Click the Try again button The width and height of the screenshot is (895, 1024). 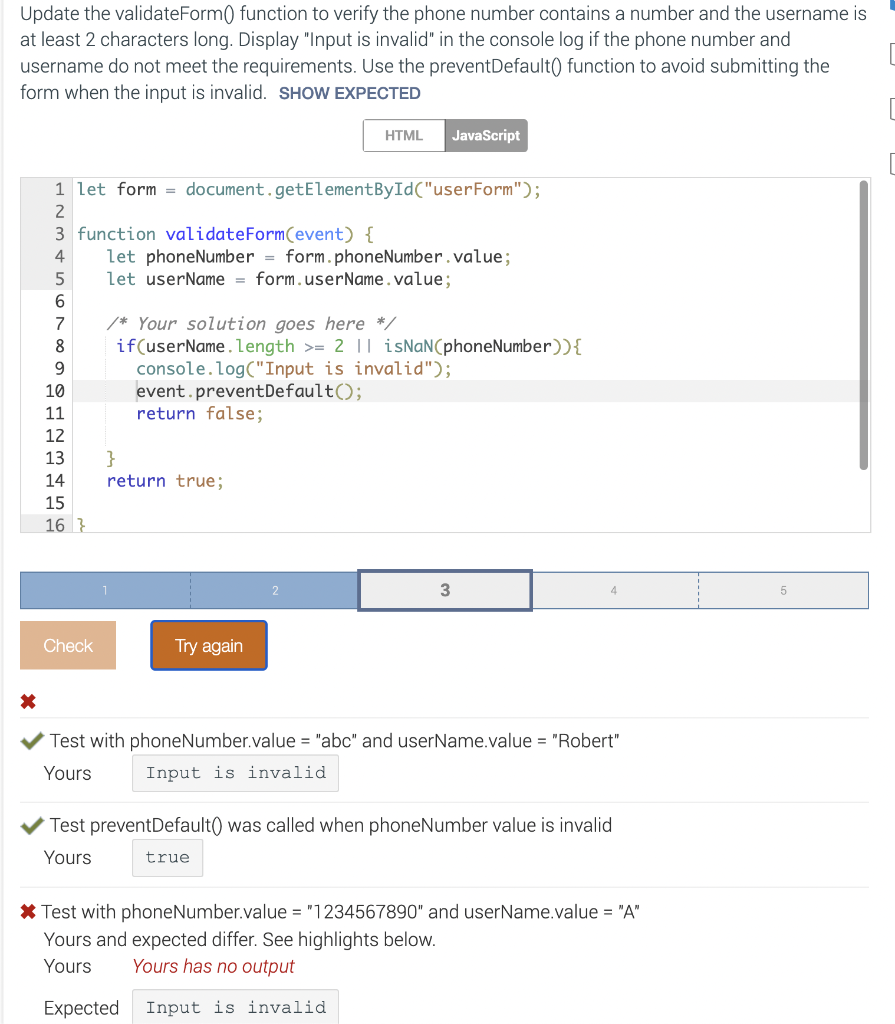pyautogui.click(x=208, y=645)
